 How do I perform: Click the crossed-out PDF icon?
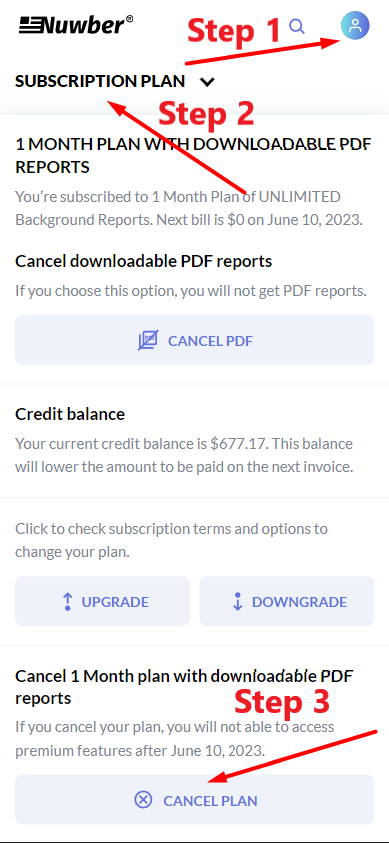tap(148, 340)
